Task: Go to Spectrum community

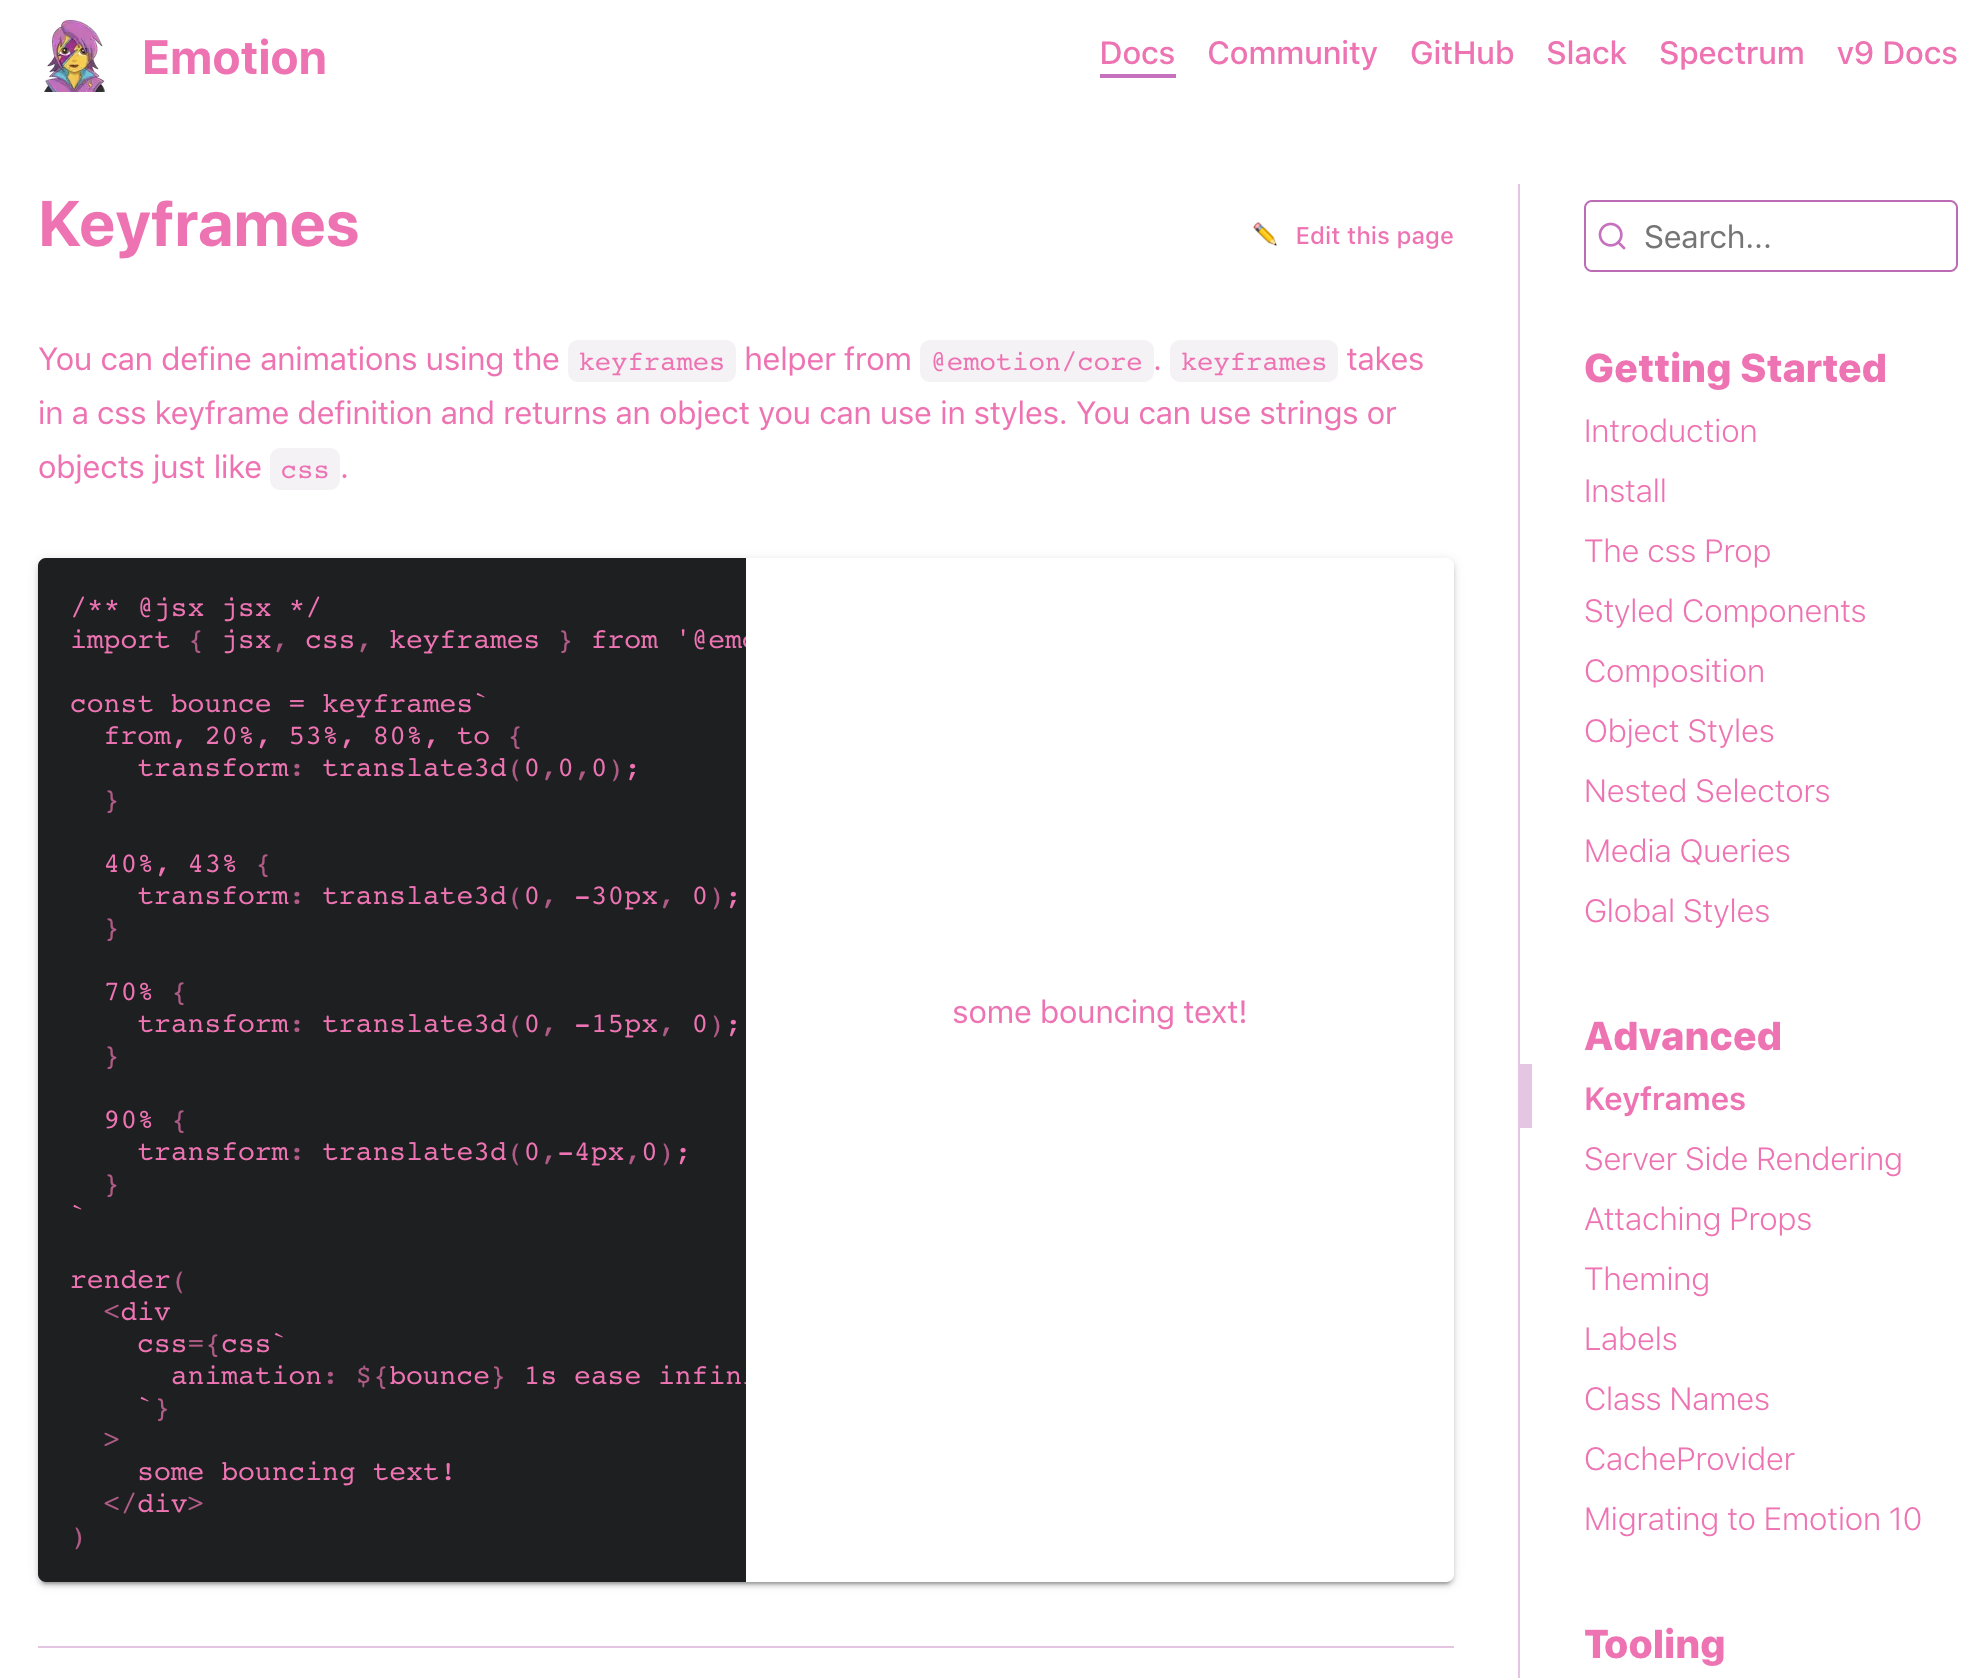Action: (x=1731, y=53)
